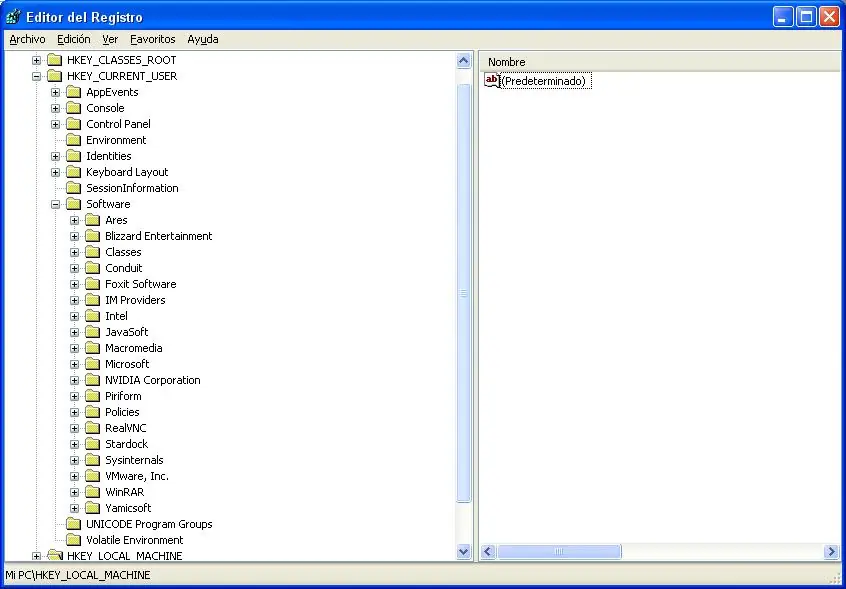Close the Editor del Registro window
This screenshot has width=846, height=589.
[829, 17]
